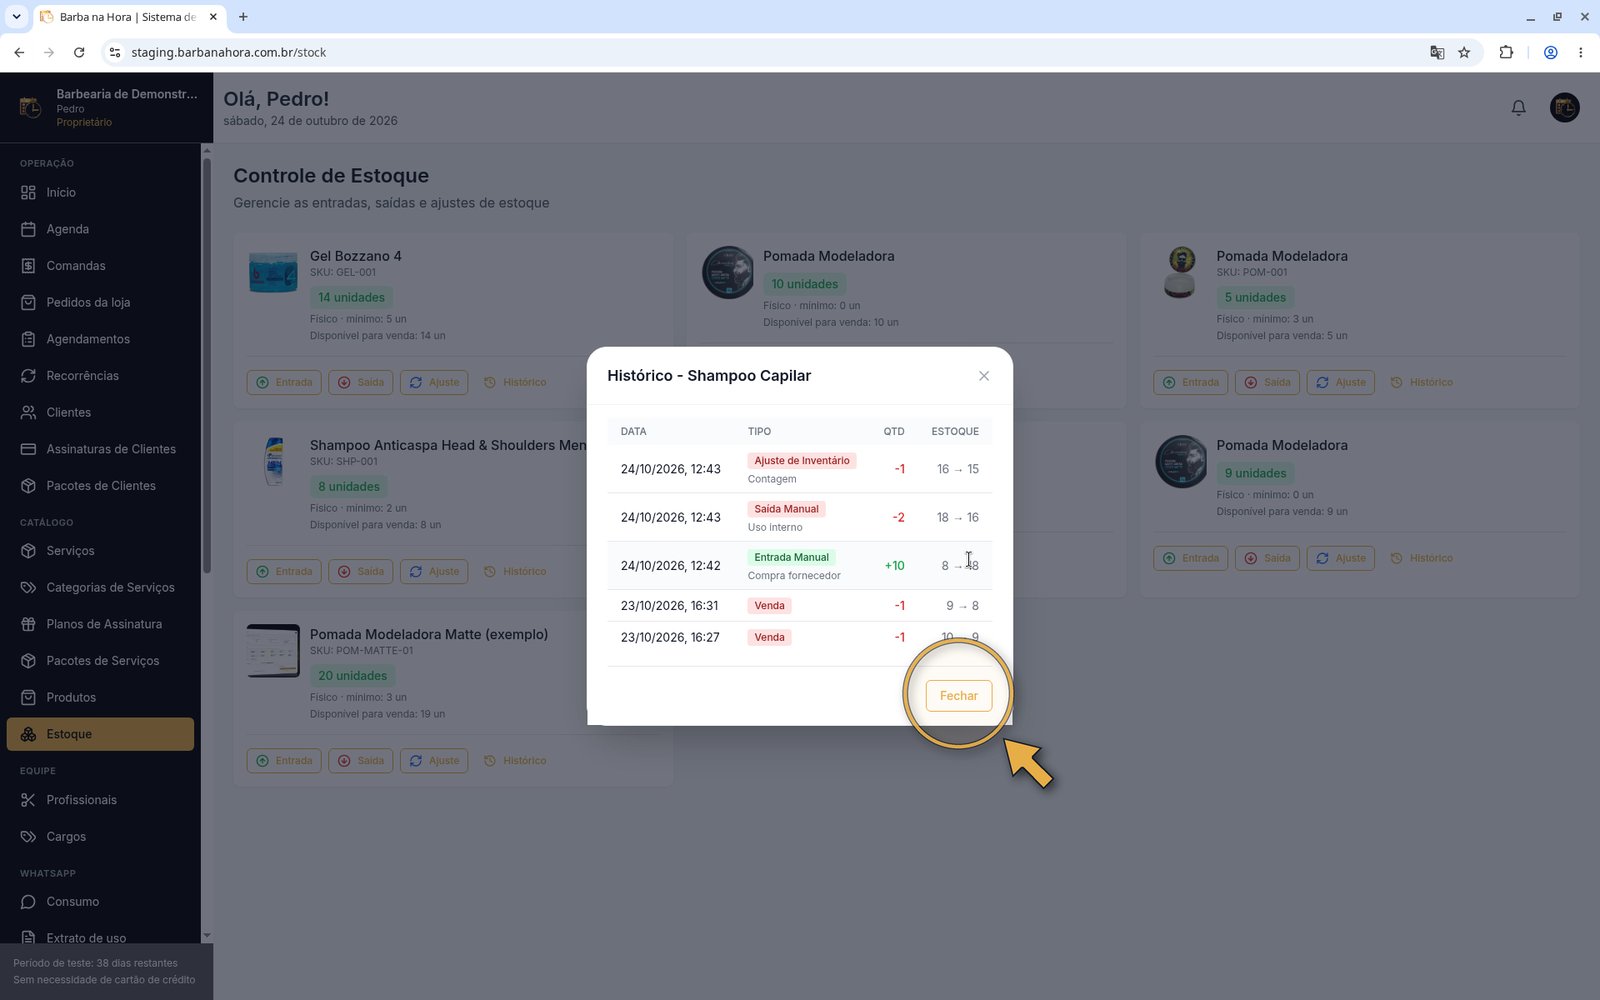Click Ajuste de Inventário tag in history
This screenshot has width=1600, height=1000.
pyautogui.click(x=802, y=461)
